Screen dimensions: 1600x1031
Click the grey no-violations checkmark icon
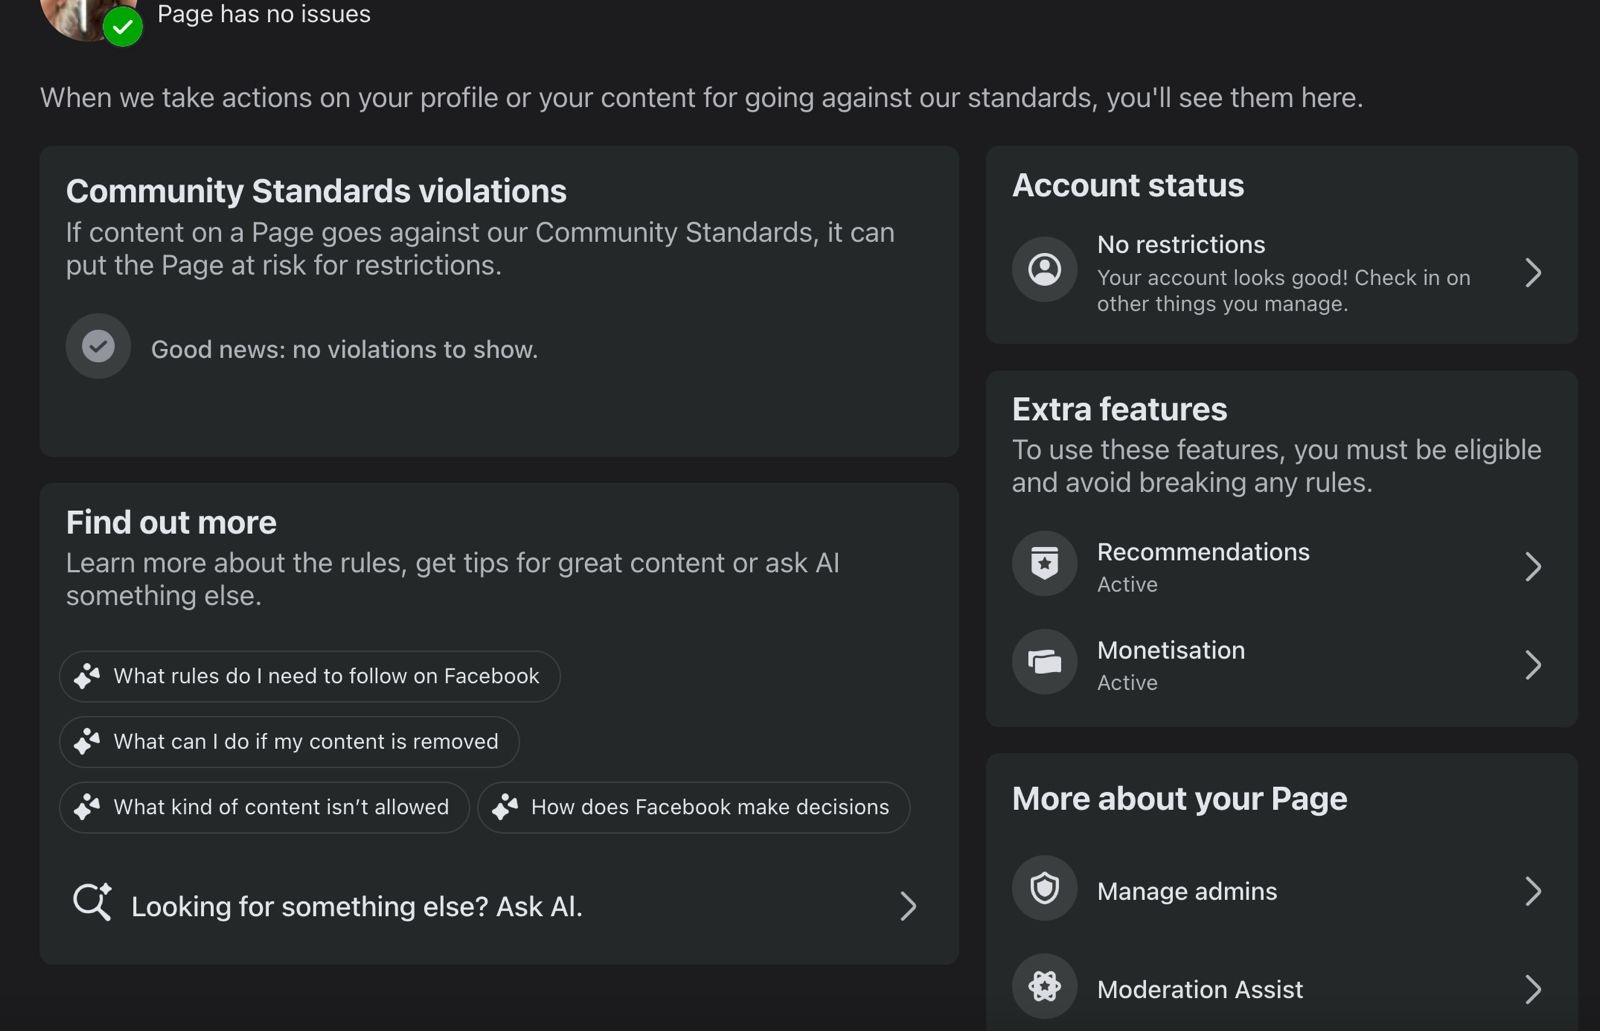[98, 346]
